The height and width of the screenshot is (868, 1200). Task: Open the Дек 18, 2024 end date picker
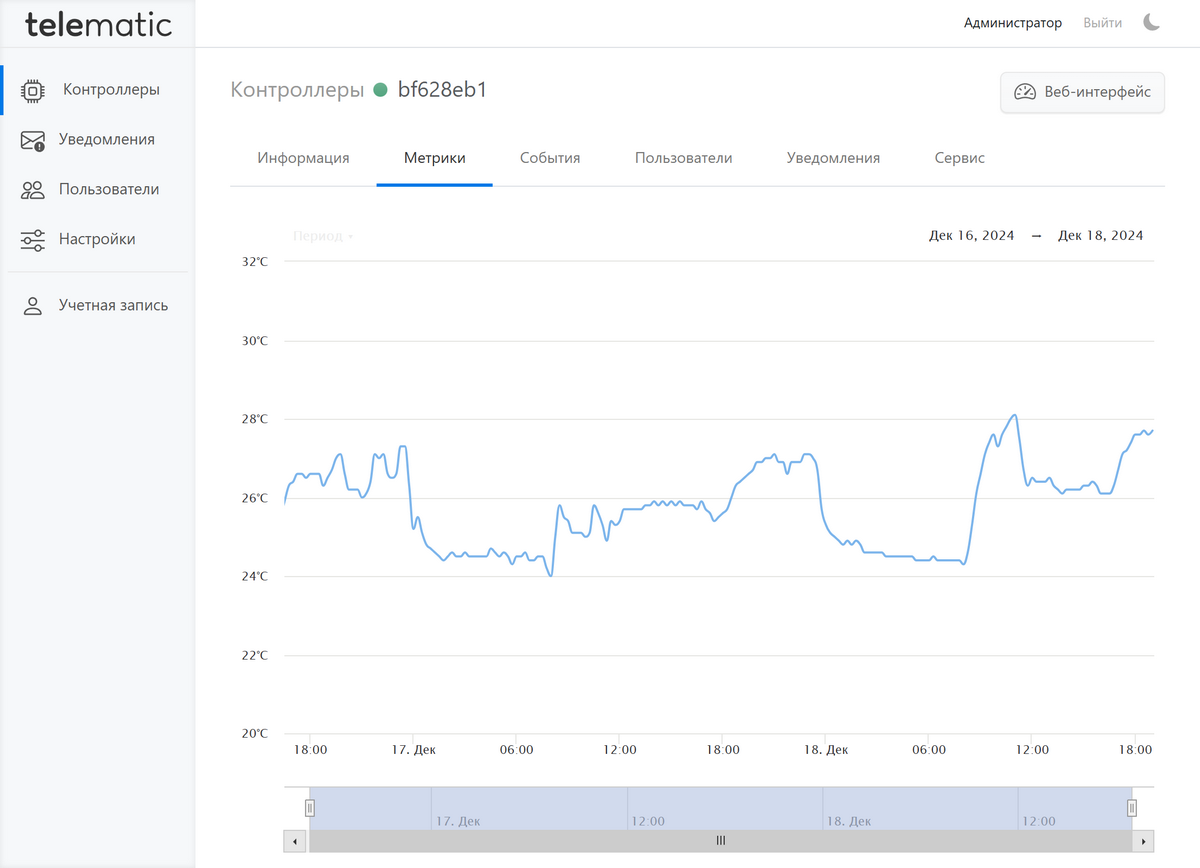click(x=1100, y=236)
